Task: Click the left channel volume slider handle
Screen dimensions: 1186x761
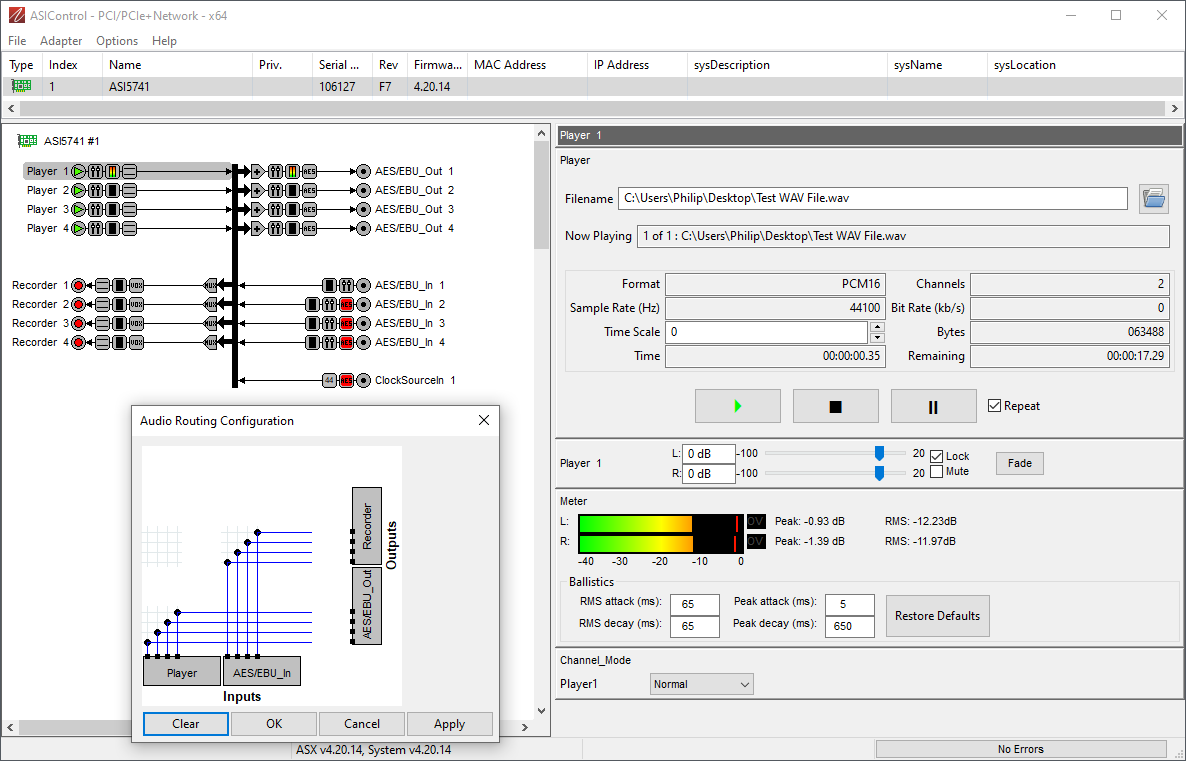Action: click(x=879, y=453)
